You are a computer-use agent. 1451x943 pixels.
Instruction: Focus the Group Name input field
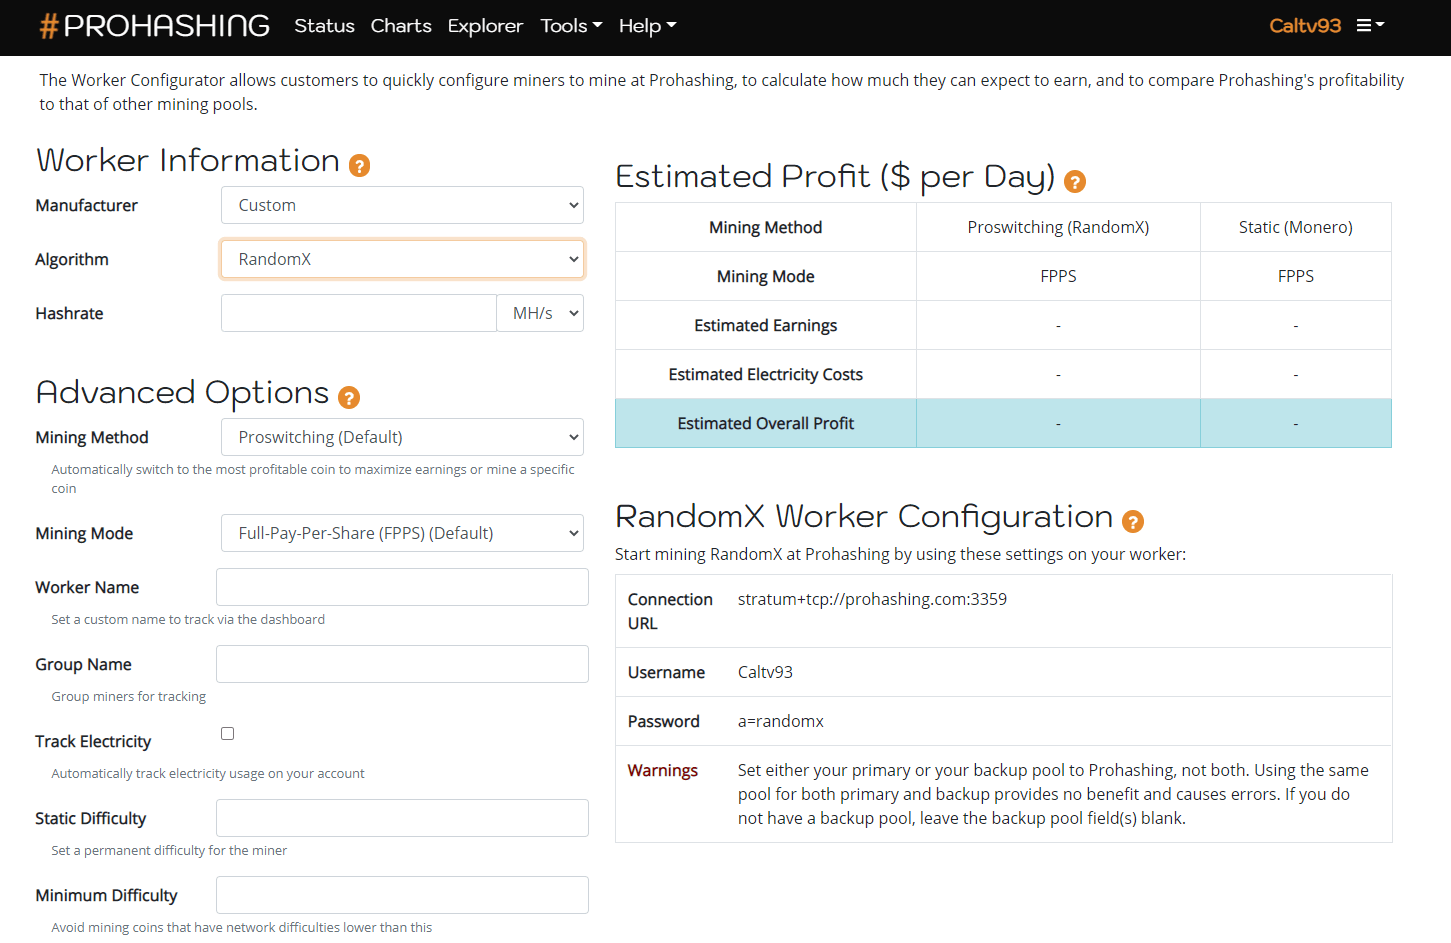[402, 664]
